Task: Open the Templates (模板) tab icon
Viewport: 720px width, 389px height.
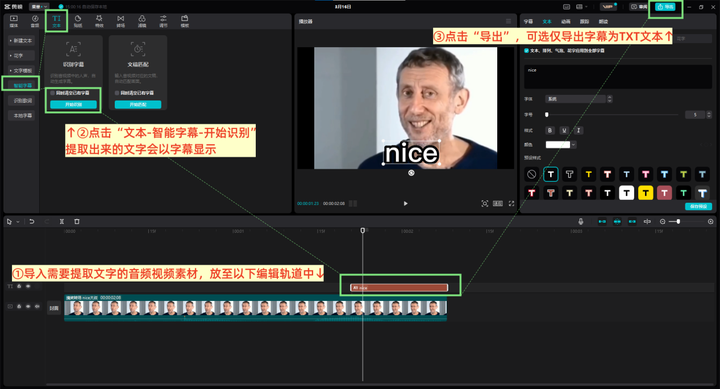Action: [185, 21]
